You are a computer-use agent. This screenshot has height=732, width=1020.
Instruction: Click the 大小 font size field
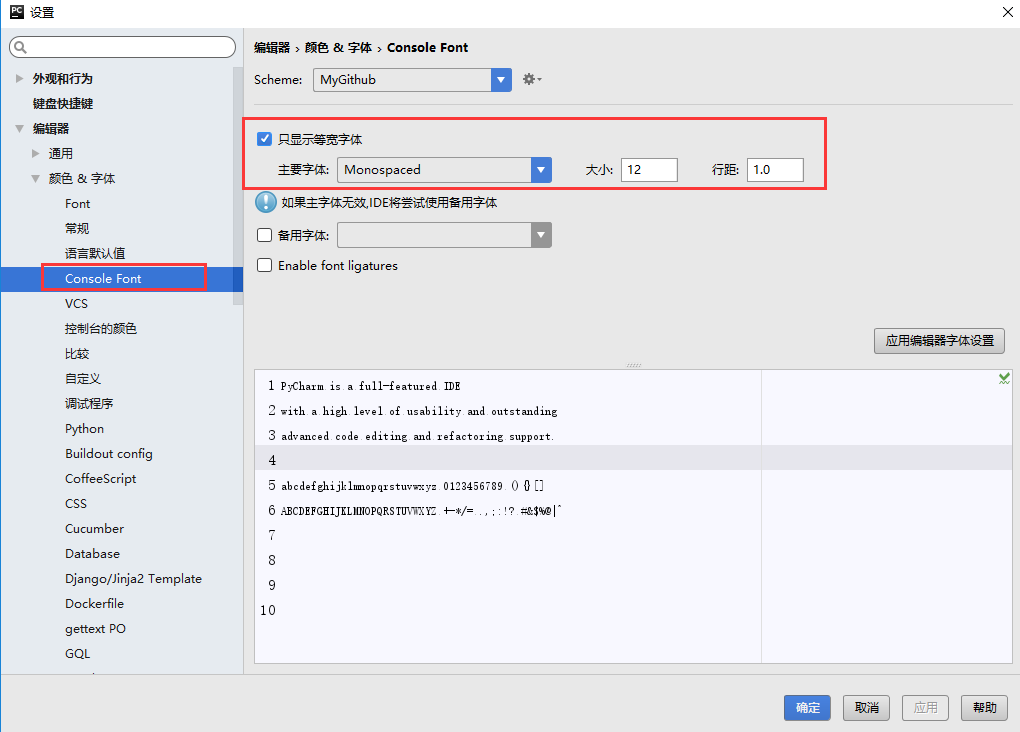pos(649,170)
